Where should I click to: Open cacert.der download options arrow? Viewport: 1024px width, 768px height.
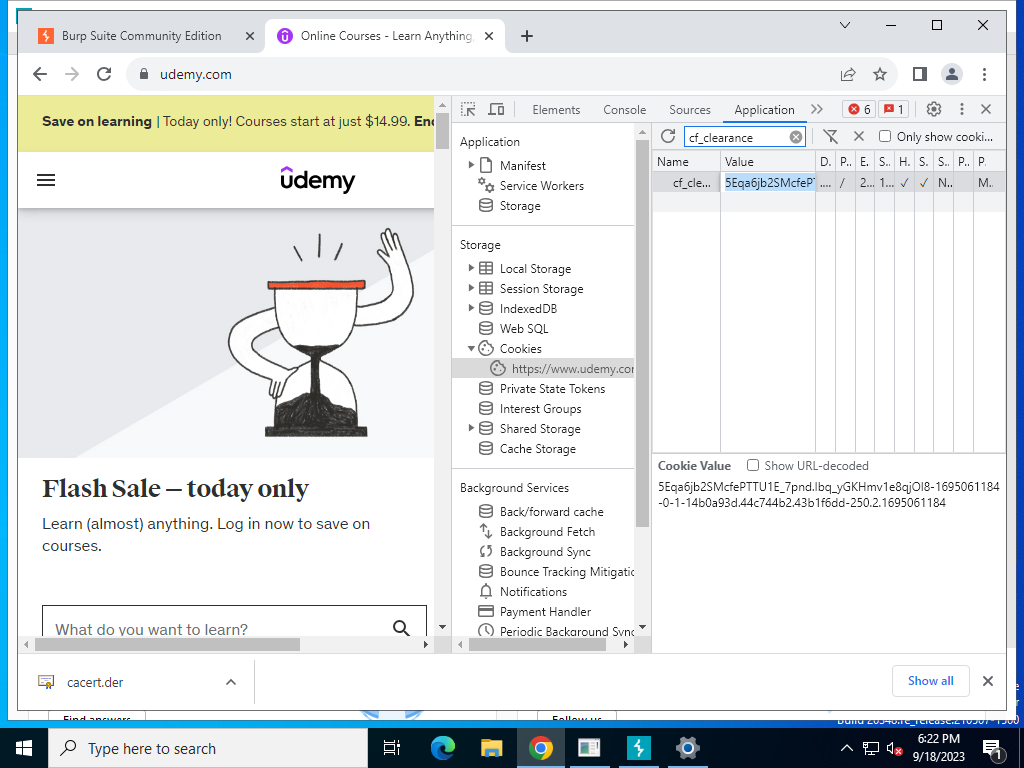tap(231, 682)
